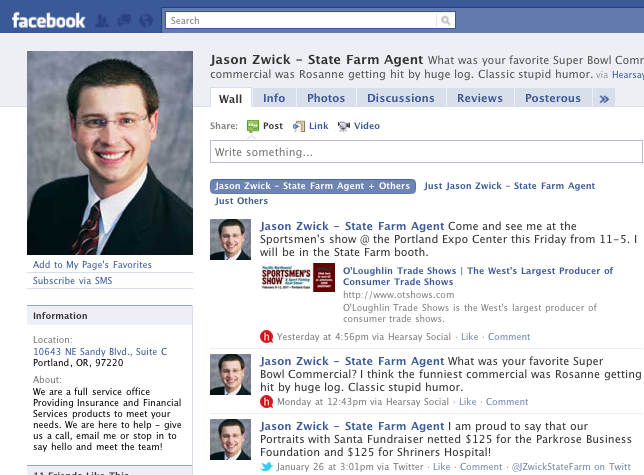Open the messages icon in header

(124, 20)
